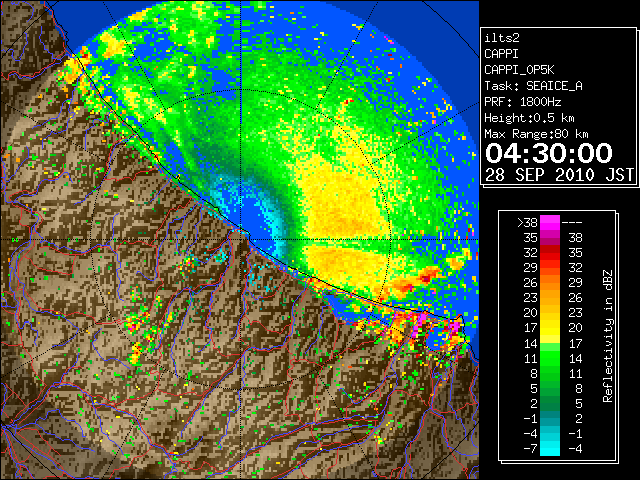Click the red 32 dBZ legend band

(x=550, y=253)
